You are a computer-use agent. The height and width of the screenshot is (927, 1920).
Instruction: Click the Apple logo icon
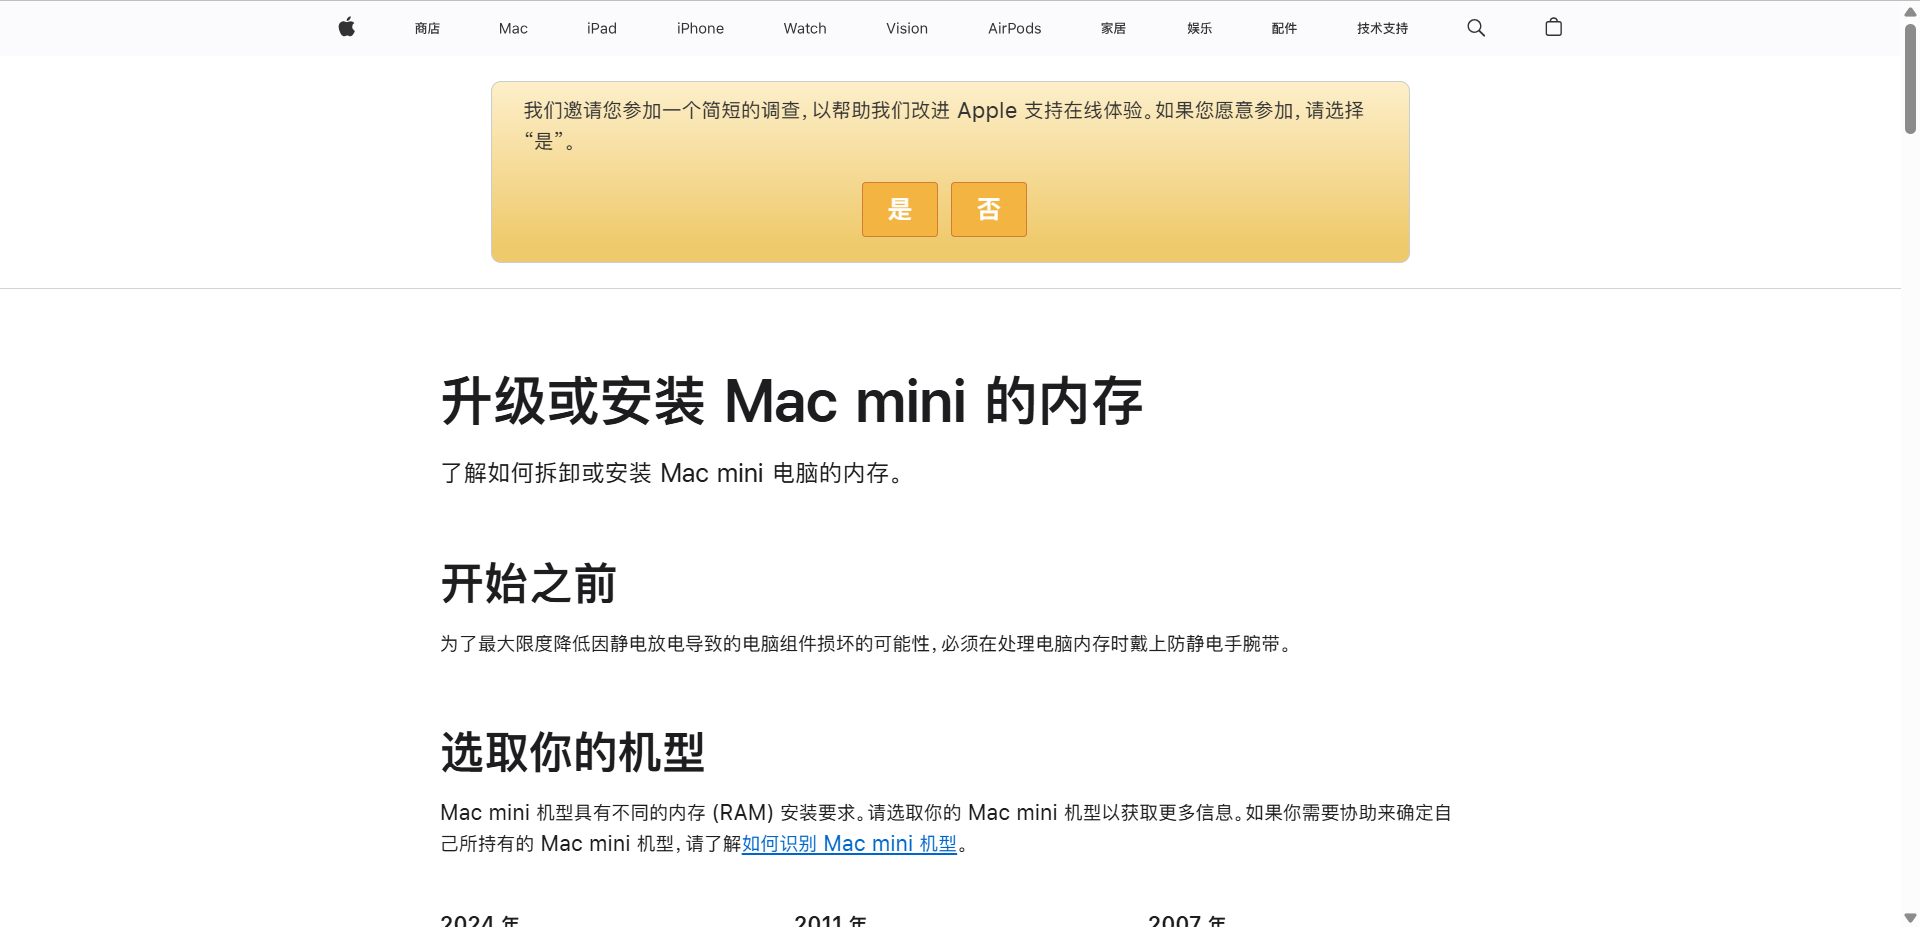tap(346, 27)
